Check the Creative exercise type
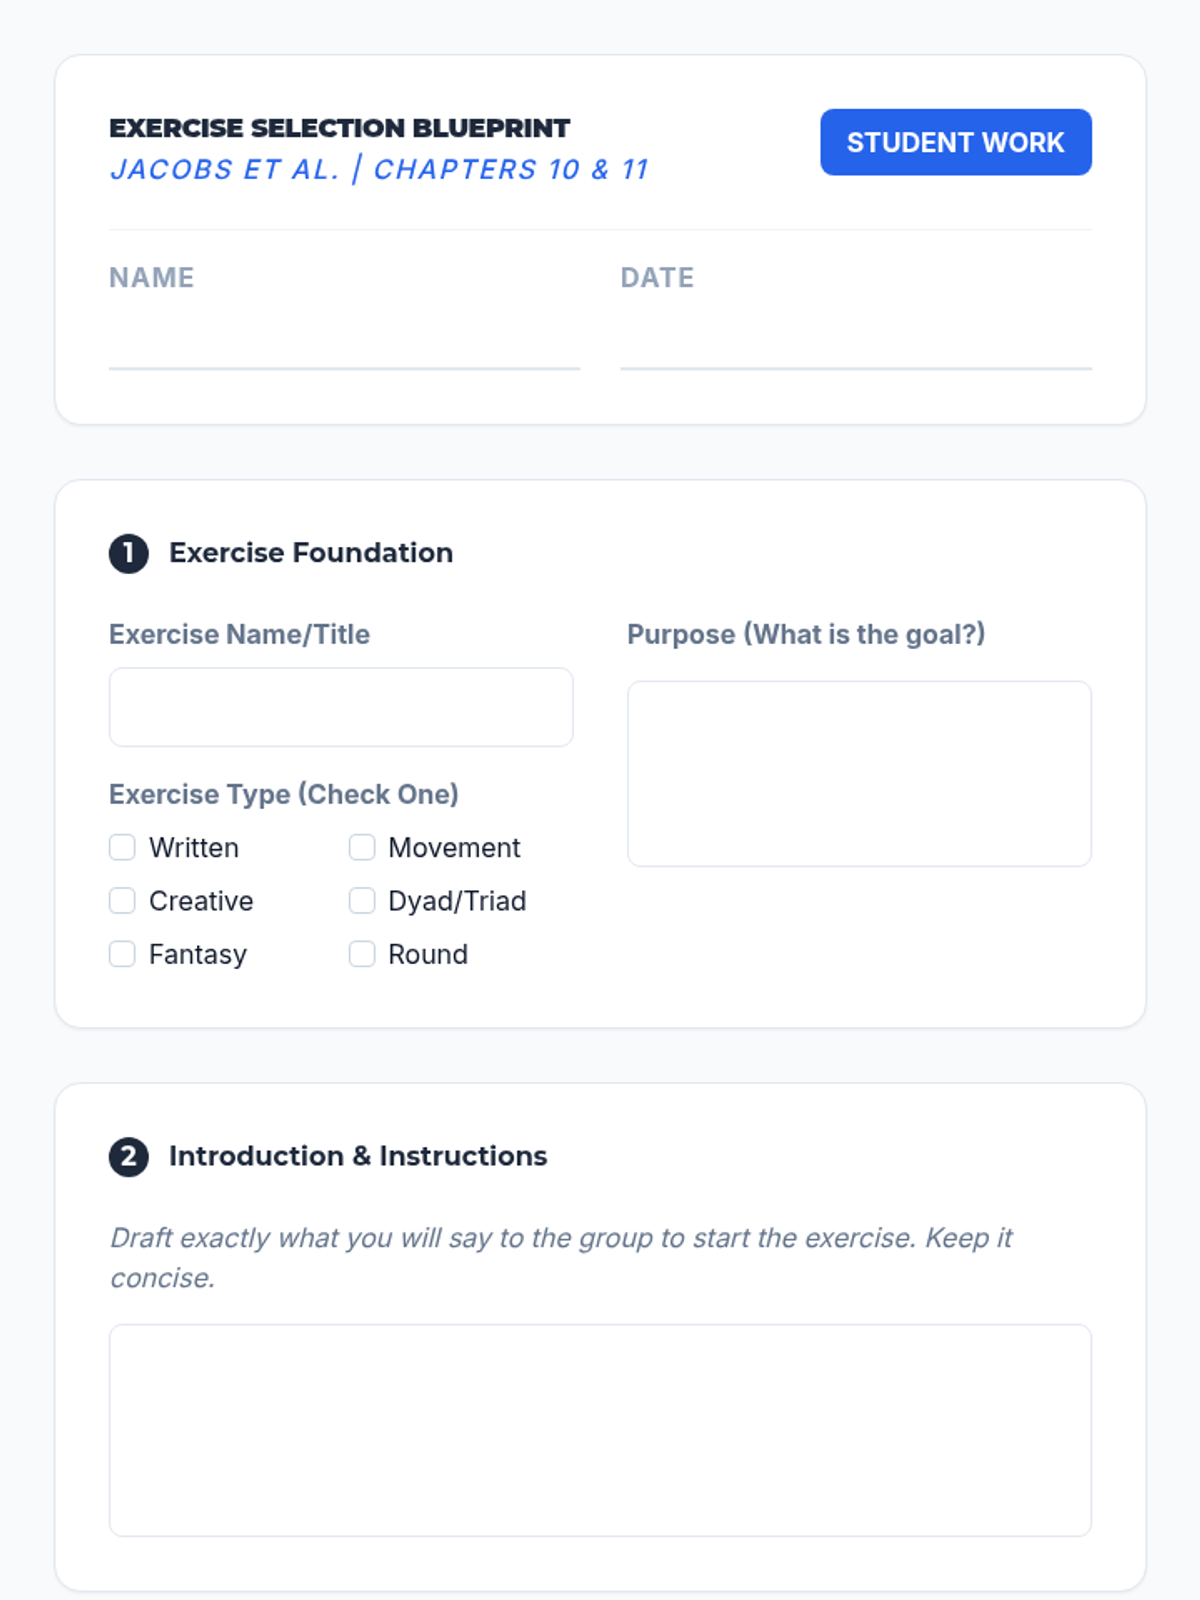The width and height of the screenshot is (1200, 1600). (x=122, y=901)
